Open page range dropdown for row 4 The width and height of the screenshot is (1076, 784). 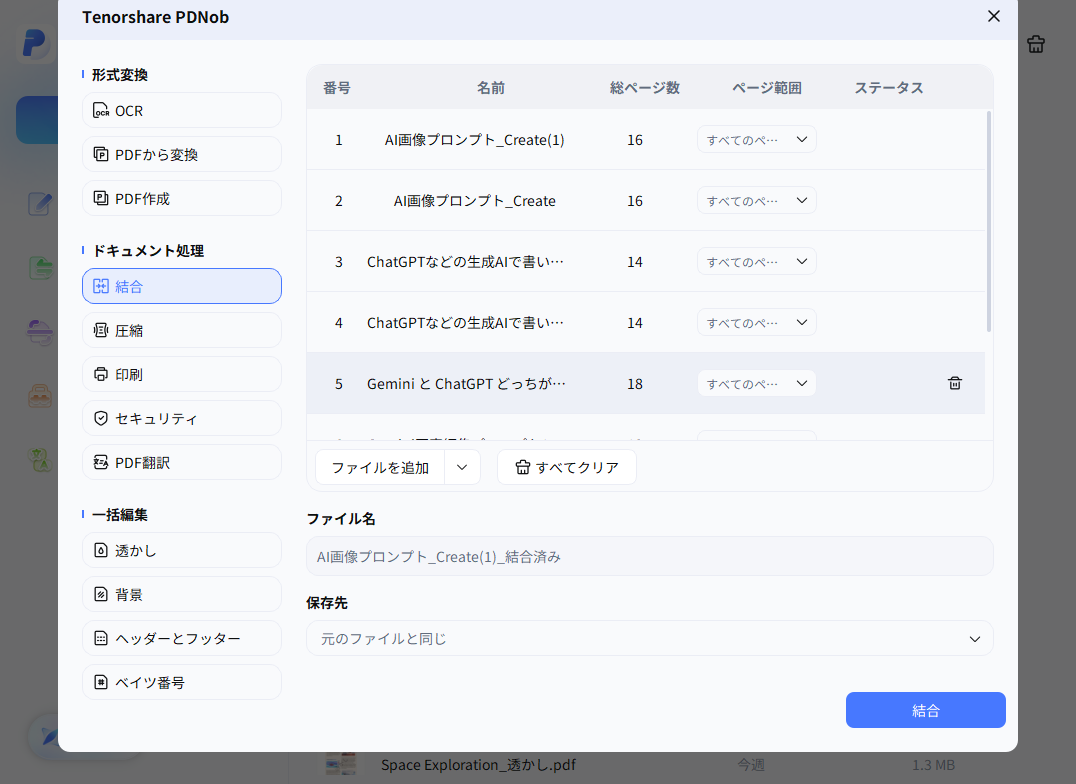[757, 323]
